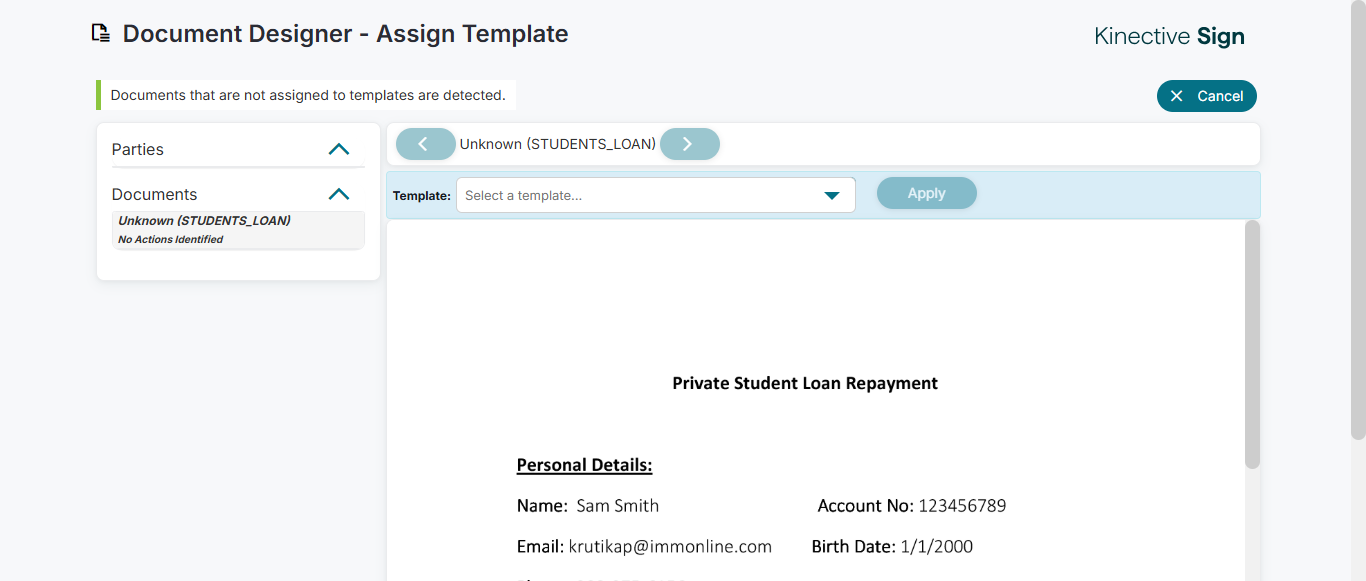Click the outer page scrollbar
Viewport: 1366px width, 581px height.
click(x=1357, y=220)
